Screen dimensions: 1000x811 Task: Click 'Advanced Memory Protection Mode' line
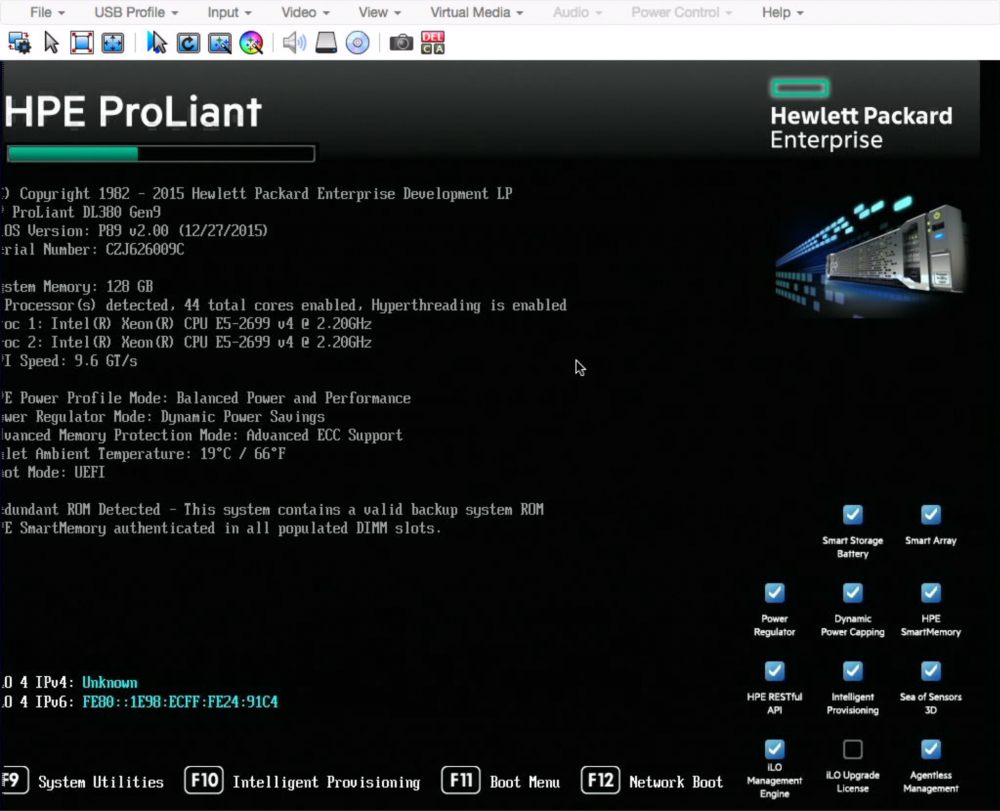[x=202, y=435]
